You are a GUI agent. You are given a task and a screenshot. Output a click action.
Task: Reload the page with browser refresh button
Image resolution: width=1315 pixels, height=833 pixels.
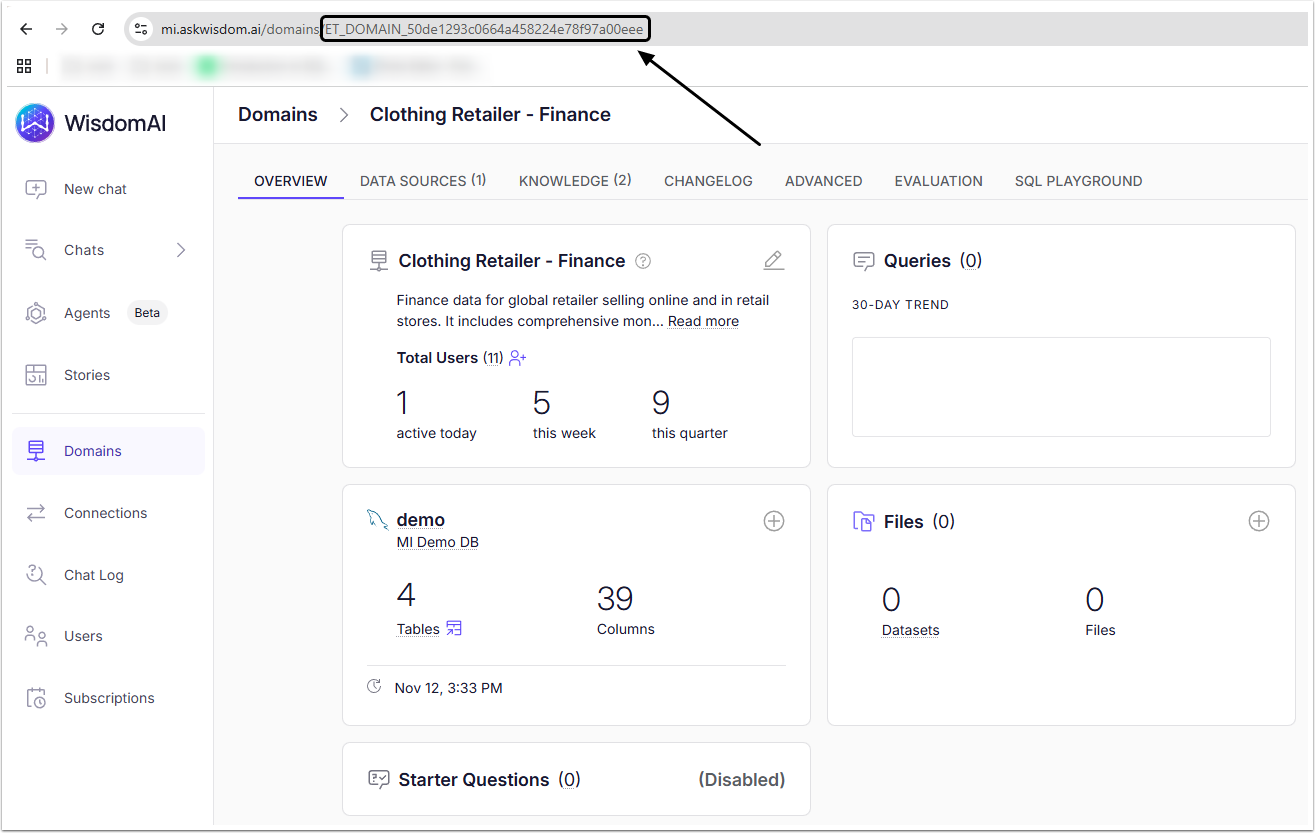[98, 29]
